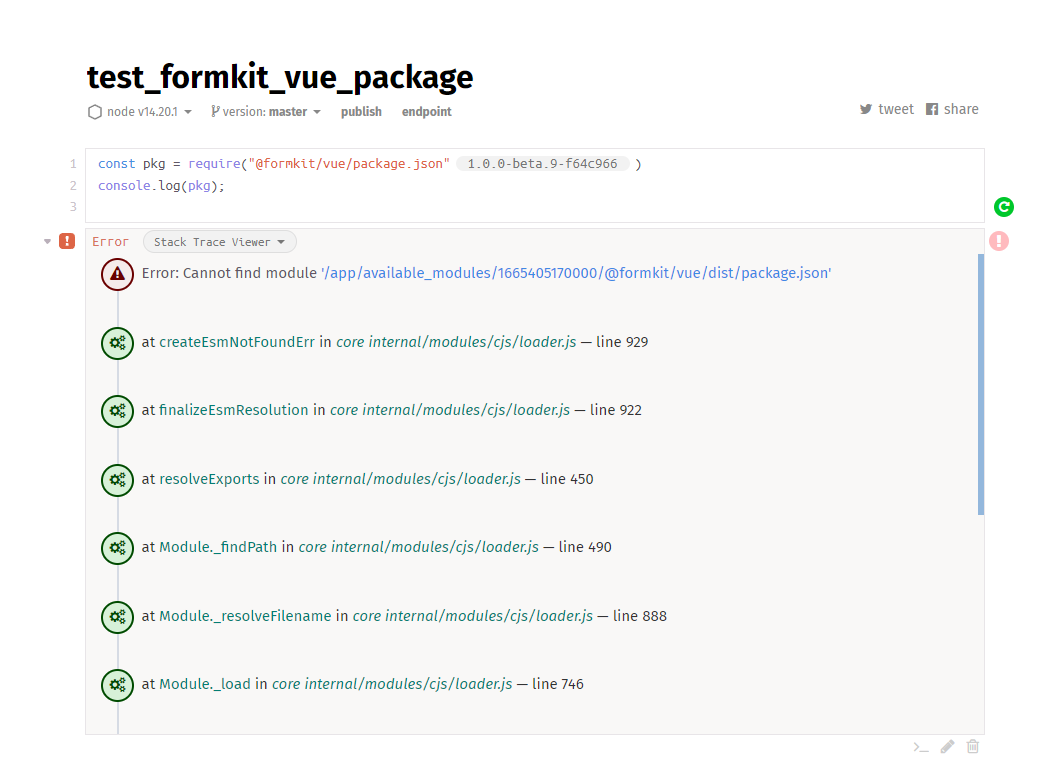1048x757 pixels.
Task: Tweet this notebook
Action: pyautogui.click(x=887, y=109)
